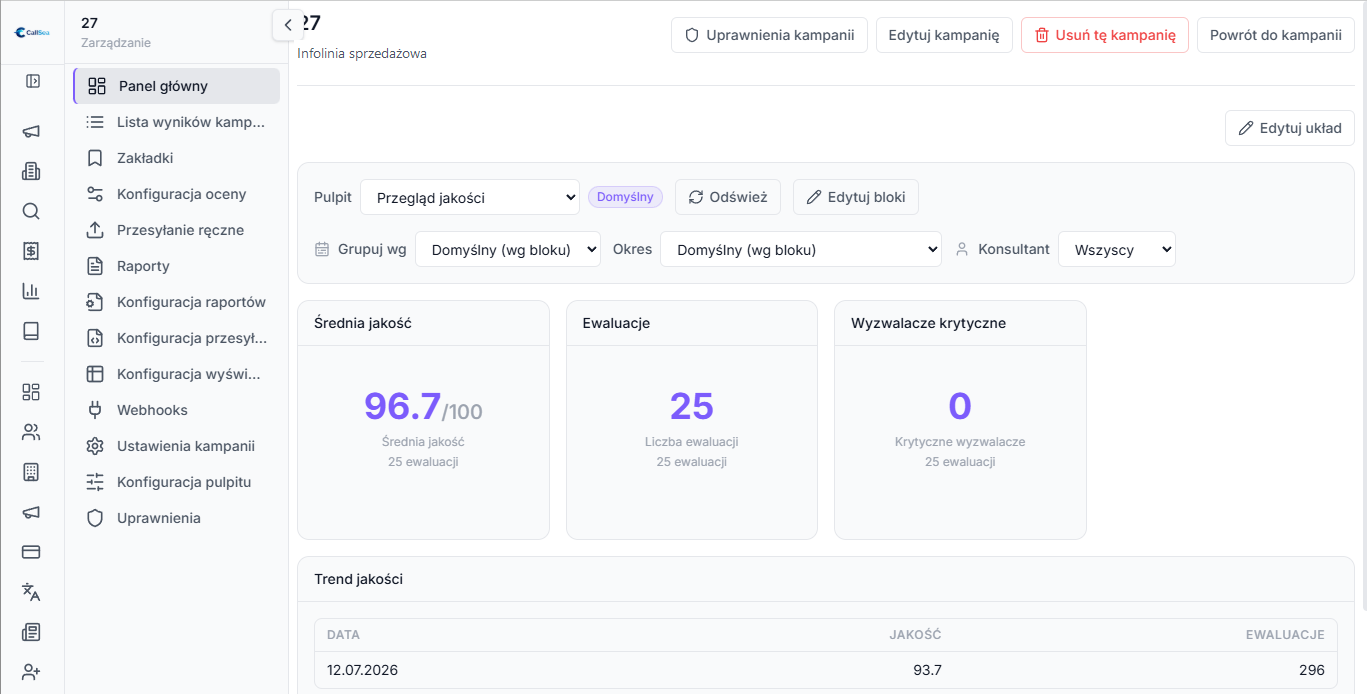This screenshot has height=694, width=1367.
Task: Open Konfiguracja wyświetlania item
Action: [177, 374]
